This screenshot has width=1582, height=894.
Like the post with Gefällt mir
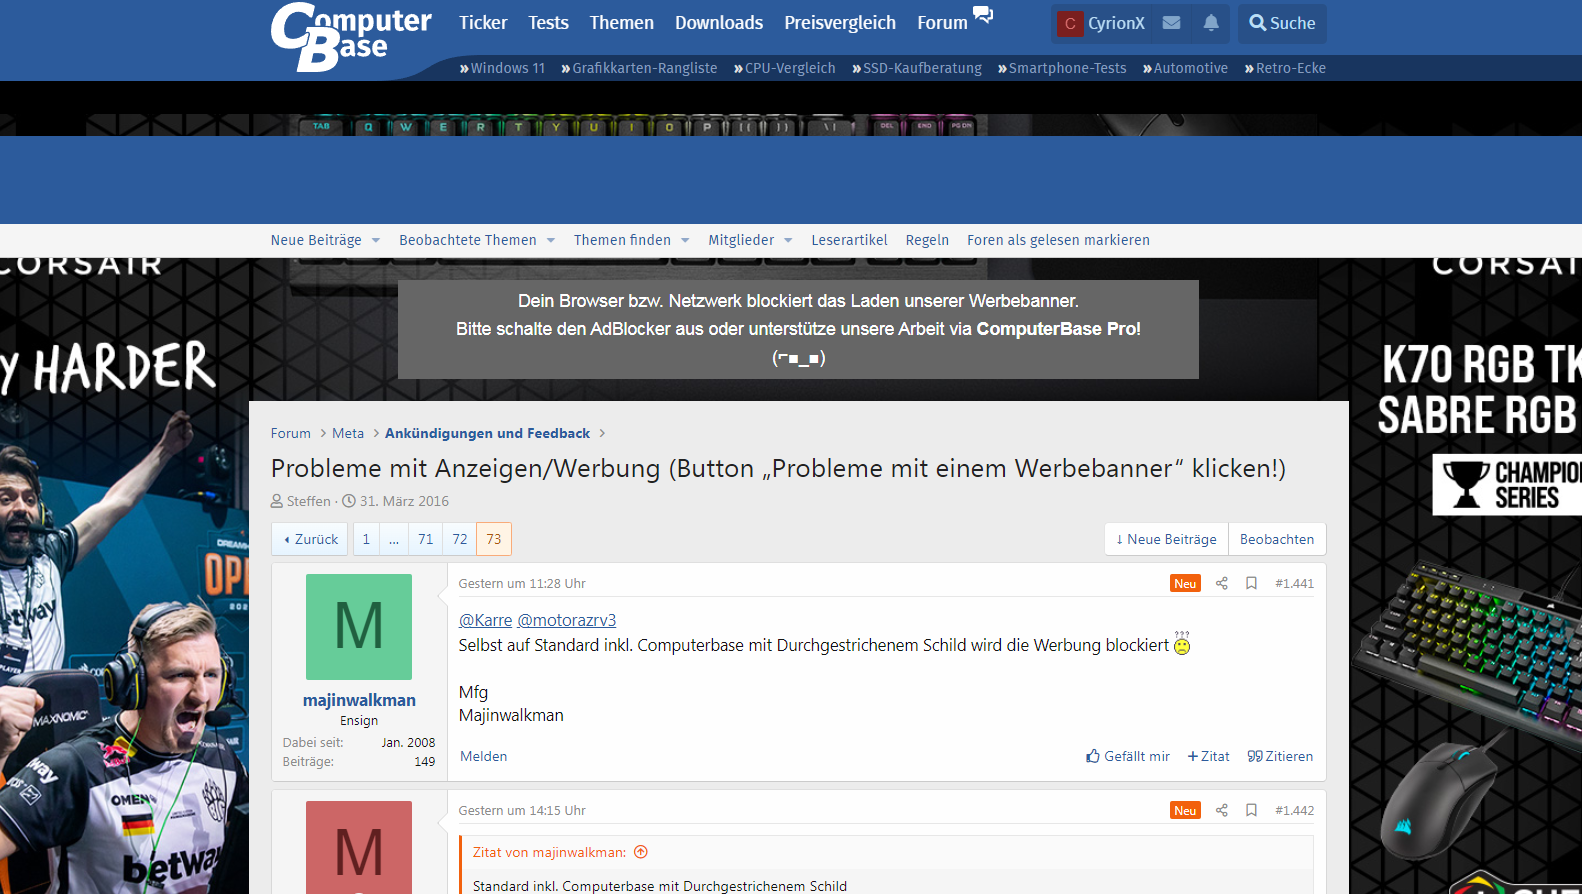click(1128, 756)
